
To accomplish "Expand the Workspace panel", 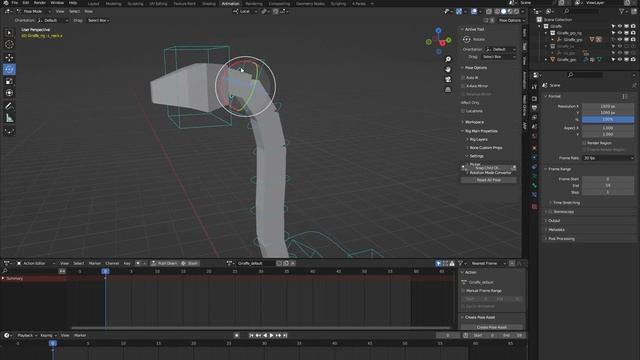I will point(474,122).
